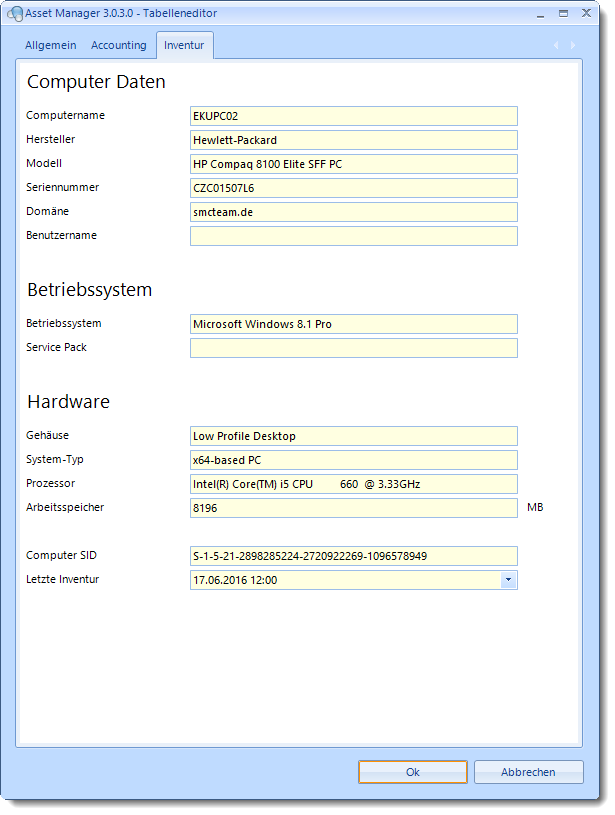Click the Prozessor label
Screen dimensions: 615x815
pos(50,483)
